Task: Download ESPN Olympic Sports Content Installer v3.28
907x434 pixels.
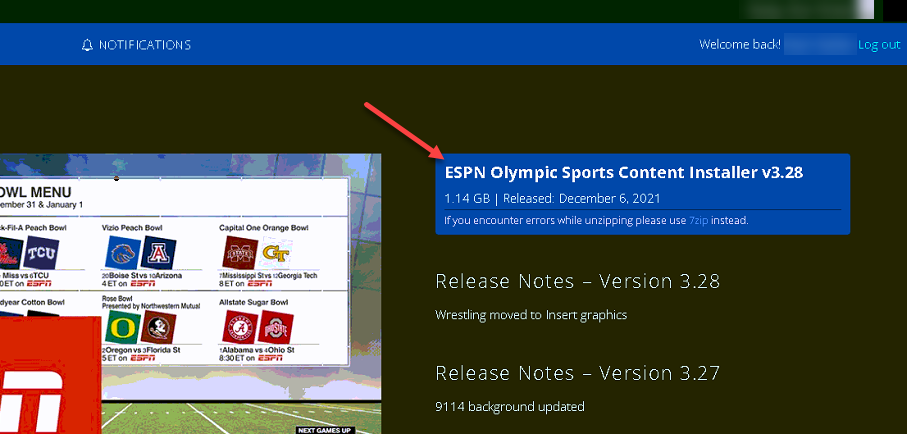Action: [x=623, y=173]
